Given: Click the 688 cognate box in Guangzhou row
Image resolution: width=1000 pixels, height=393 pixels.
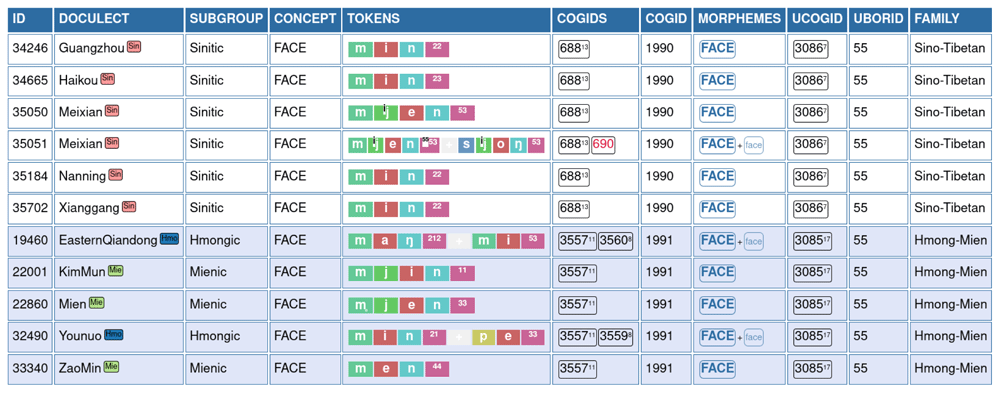Looking at the screenshot, I should pos(574,48).
